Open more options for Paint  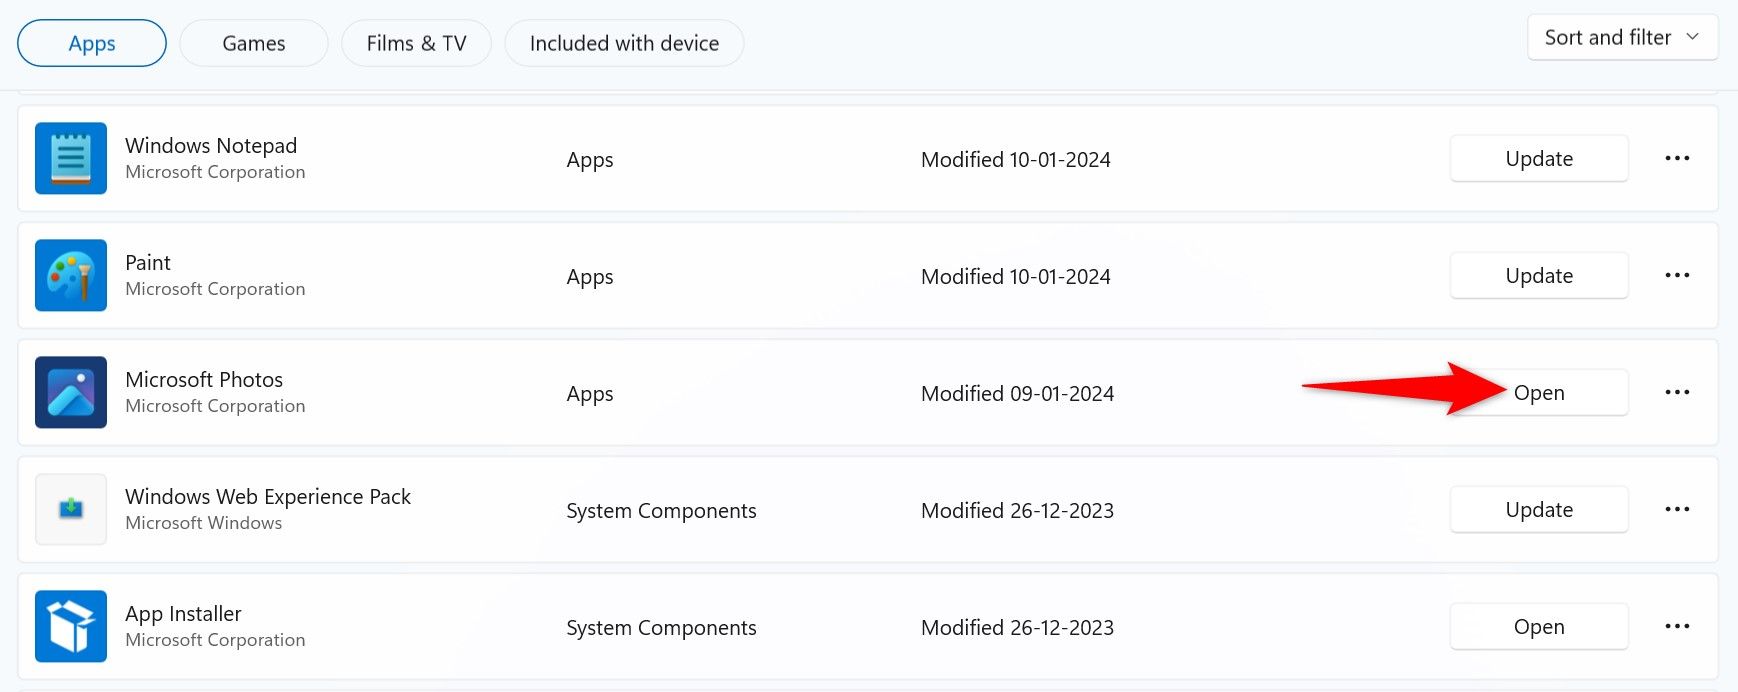pos(1677,275)
